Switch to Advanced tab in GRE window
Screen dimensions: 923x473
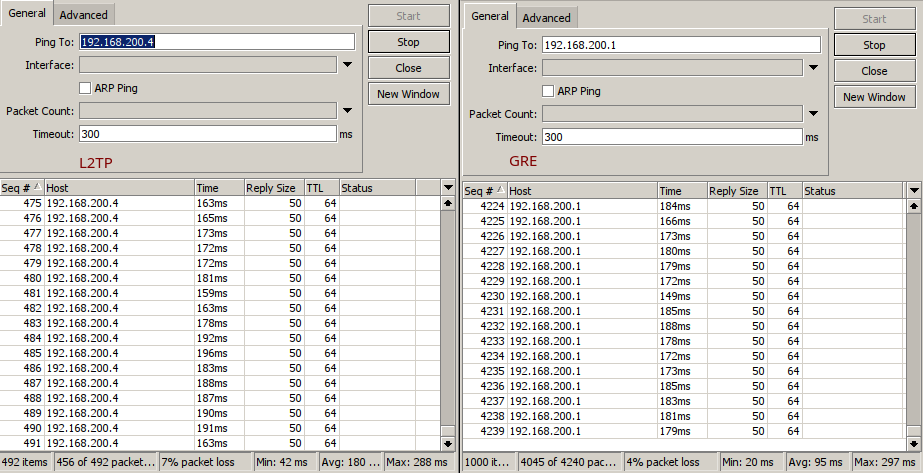(546, 18)
